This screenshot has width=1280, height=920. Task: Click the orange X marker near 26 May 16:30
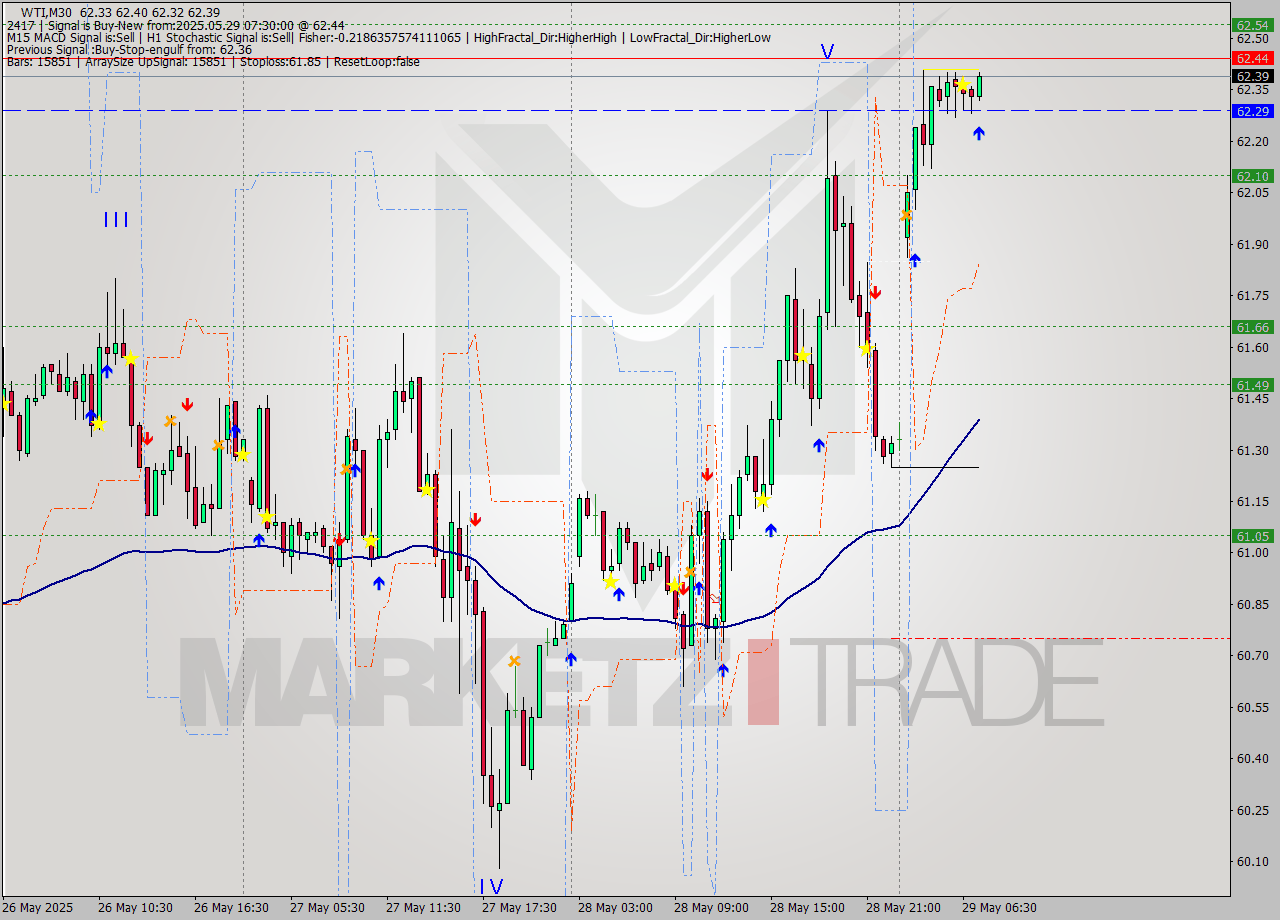click(x=219, y=446)
